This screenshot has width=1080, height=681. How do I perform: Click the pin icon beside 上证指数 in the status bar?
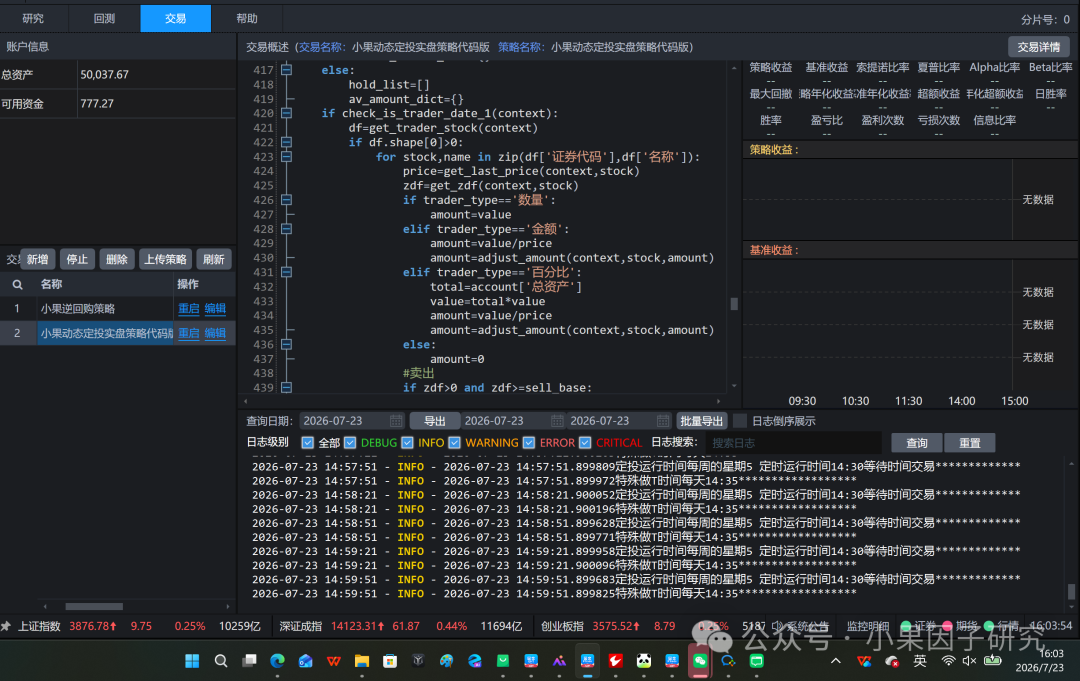tap(6, 626)
